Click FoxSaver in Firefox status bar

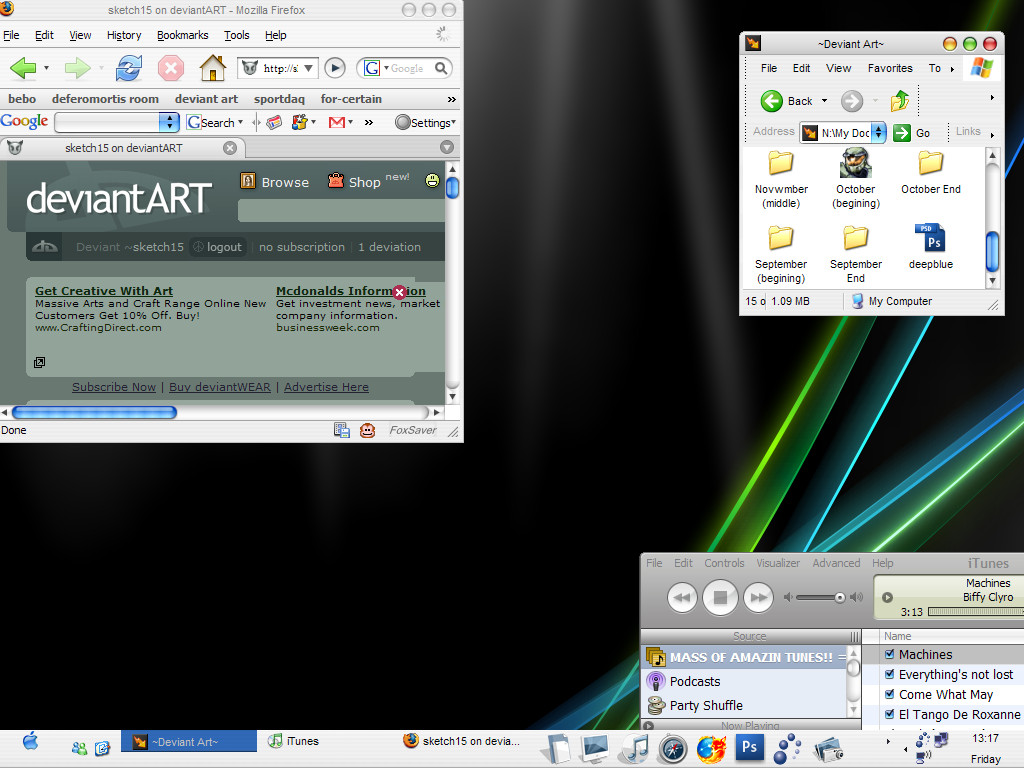pos(413,430)
